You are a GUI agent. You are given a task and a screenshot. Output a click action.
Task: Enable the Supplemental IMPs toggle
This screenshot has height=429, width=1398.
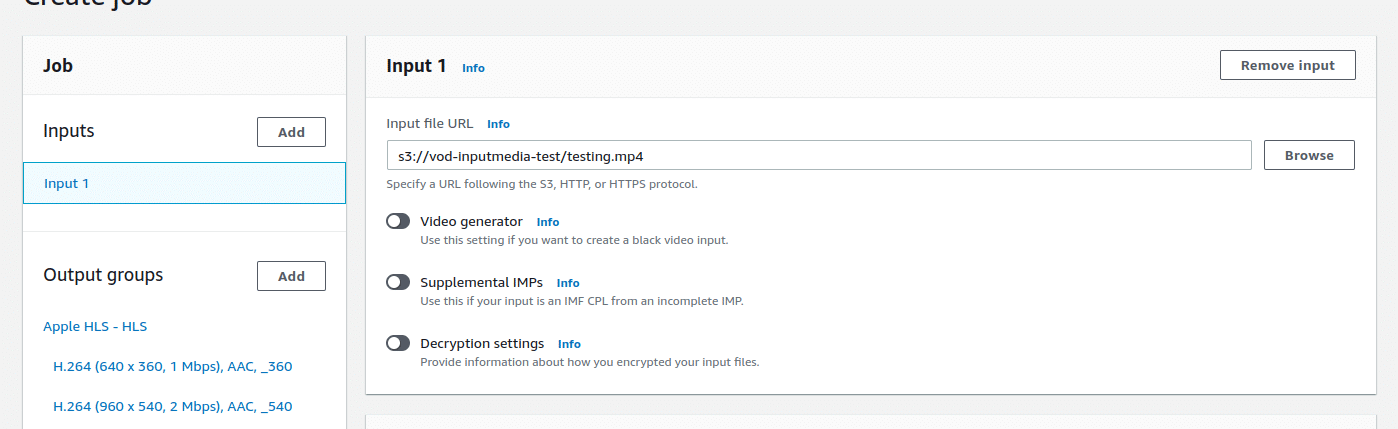[x=398, y=283]
